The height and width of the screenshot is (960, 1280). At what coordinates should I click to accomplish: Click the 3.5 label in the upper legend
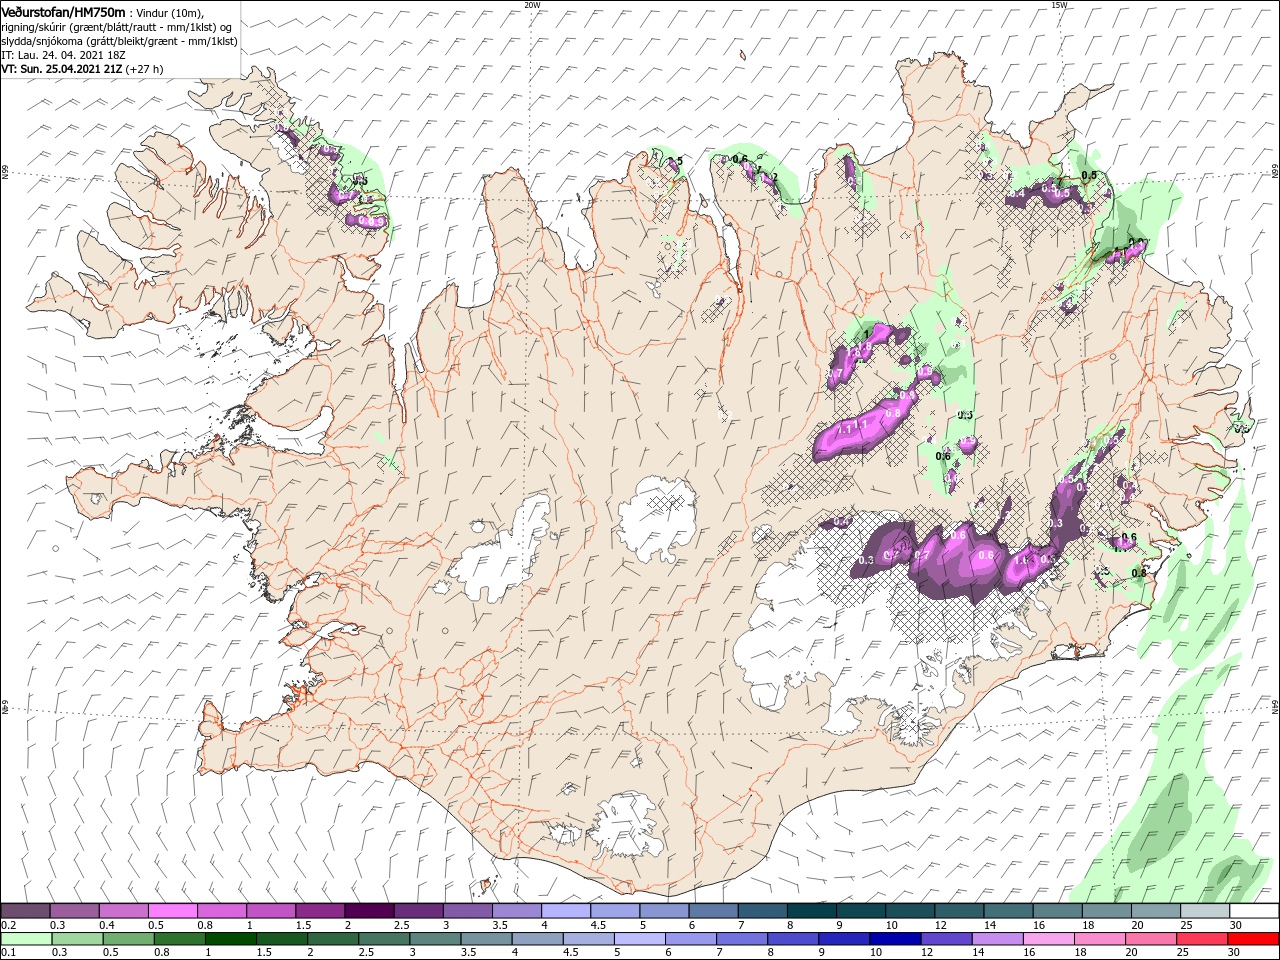click(x=501, y=925)
